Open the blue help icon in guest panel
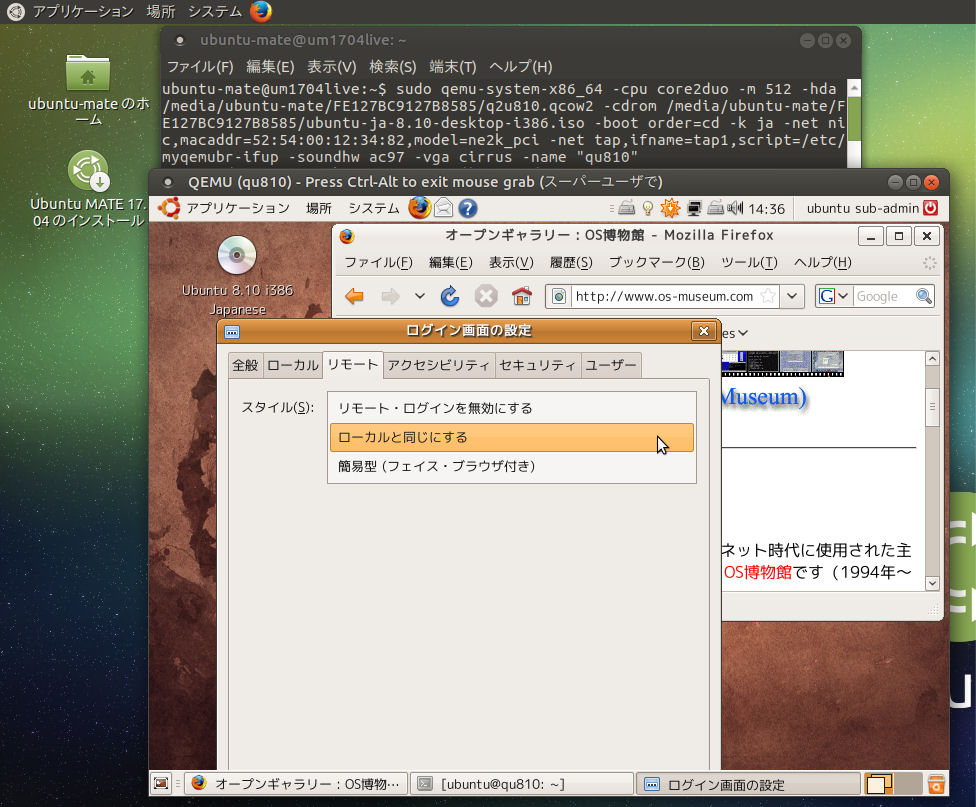The height and width of the screenshot is (807, 976). click(467, 208)
